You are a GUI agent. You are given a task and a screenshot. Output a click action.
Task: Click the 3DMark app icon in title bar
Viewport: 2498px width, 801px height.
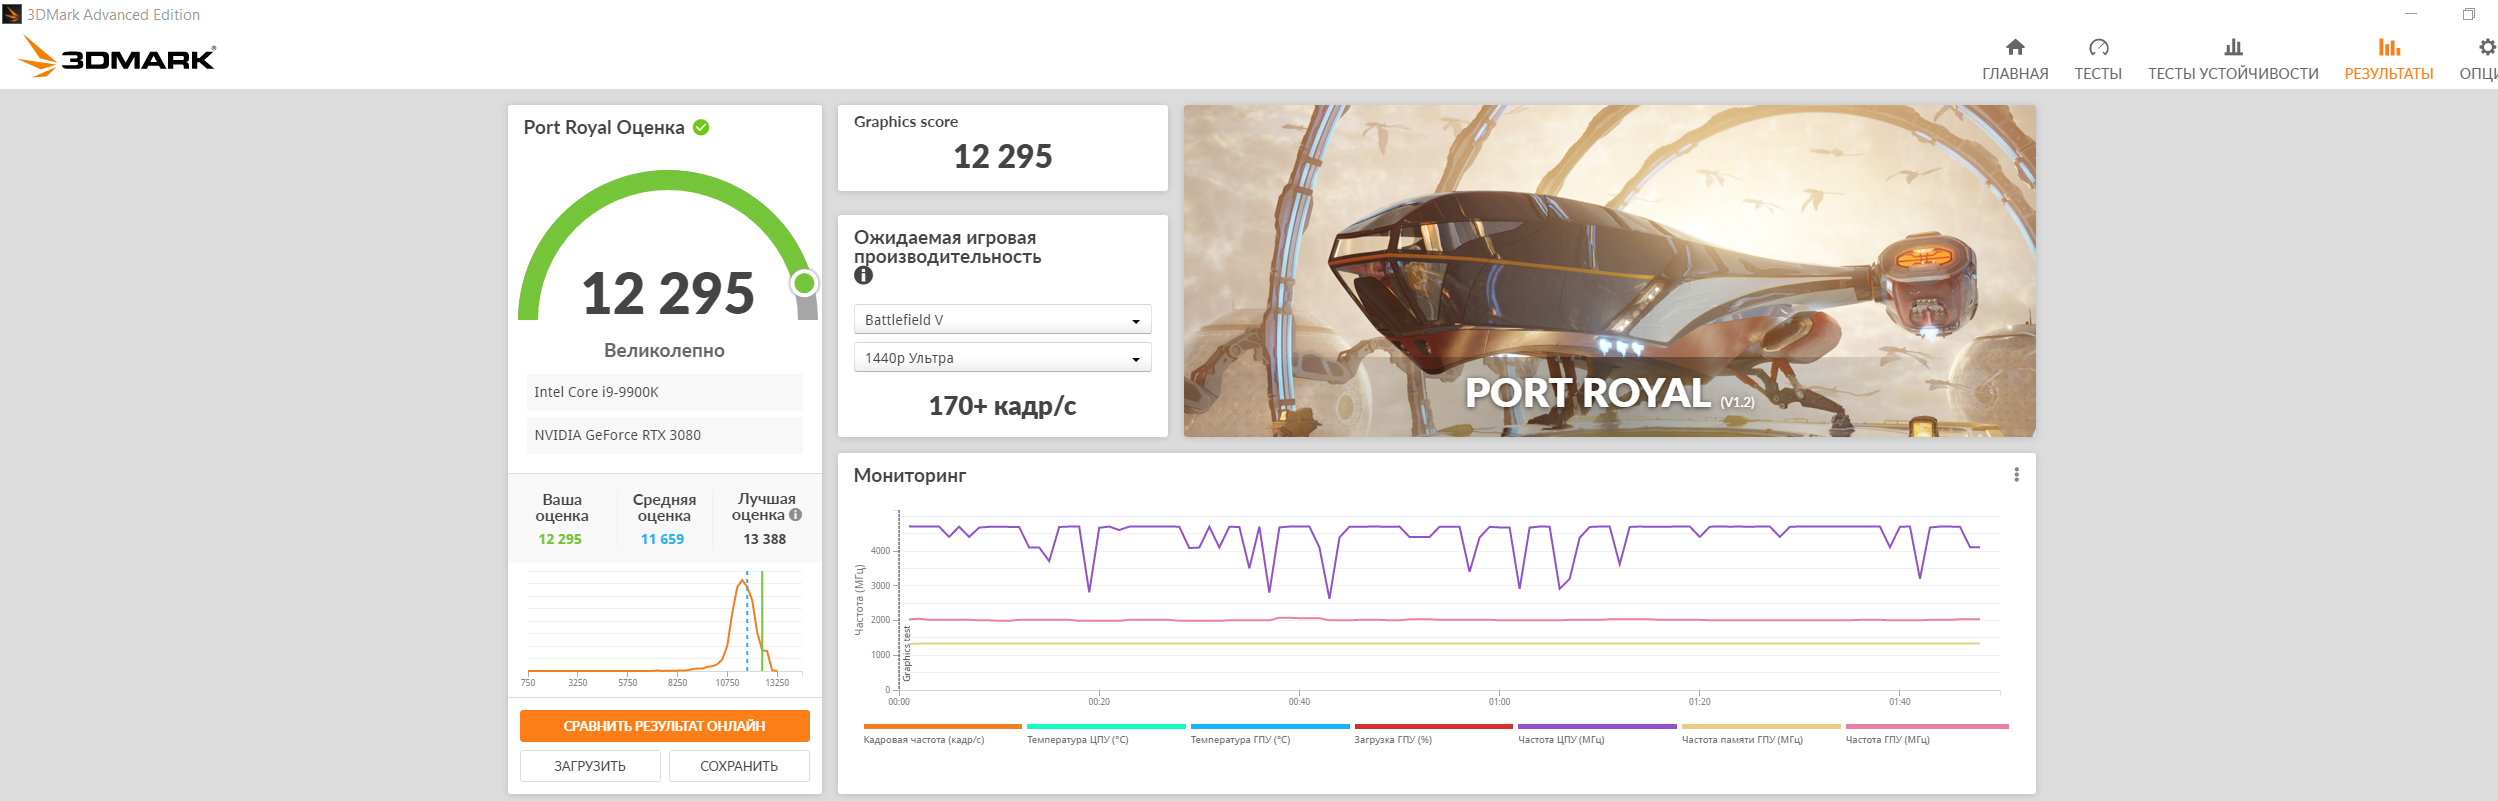pyautogui.click(x=12, y=14)
